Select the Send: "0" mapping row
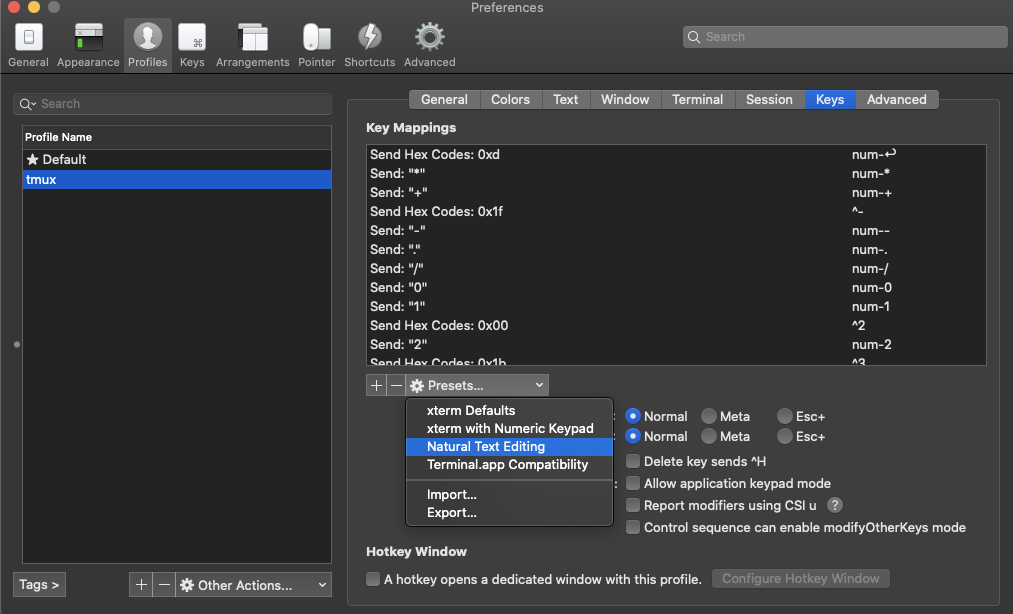 point(676,288)
